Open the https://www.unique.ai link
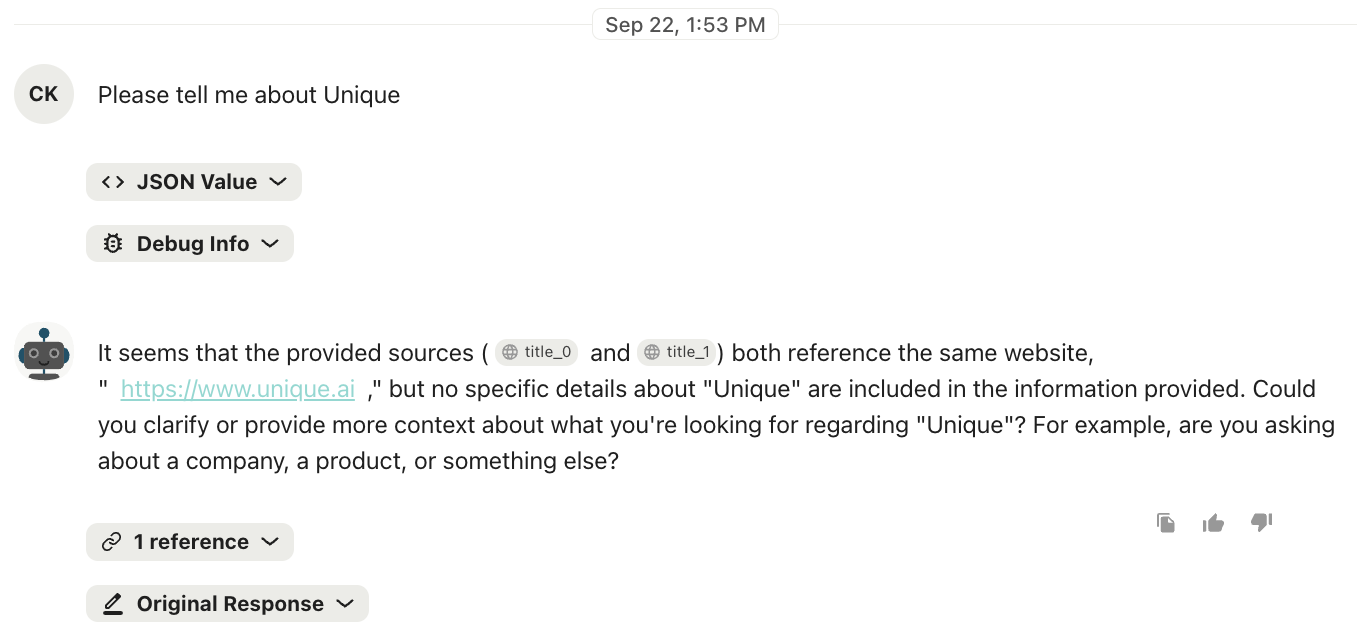 (237, 389)
